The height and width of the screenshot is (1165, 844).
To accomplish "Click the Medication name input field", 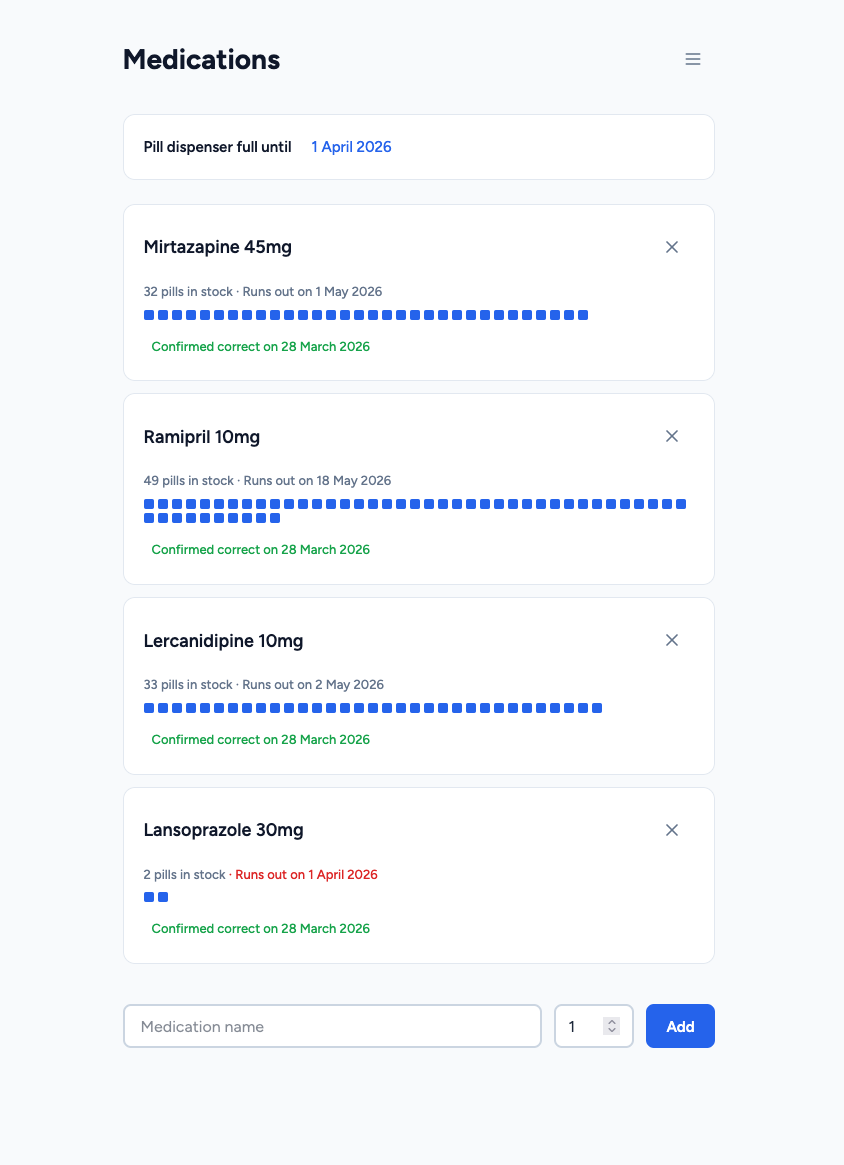I will click(x=332, y=1026).
